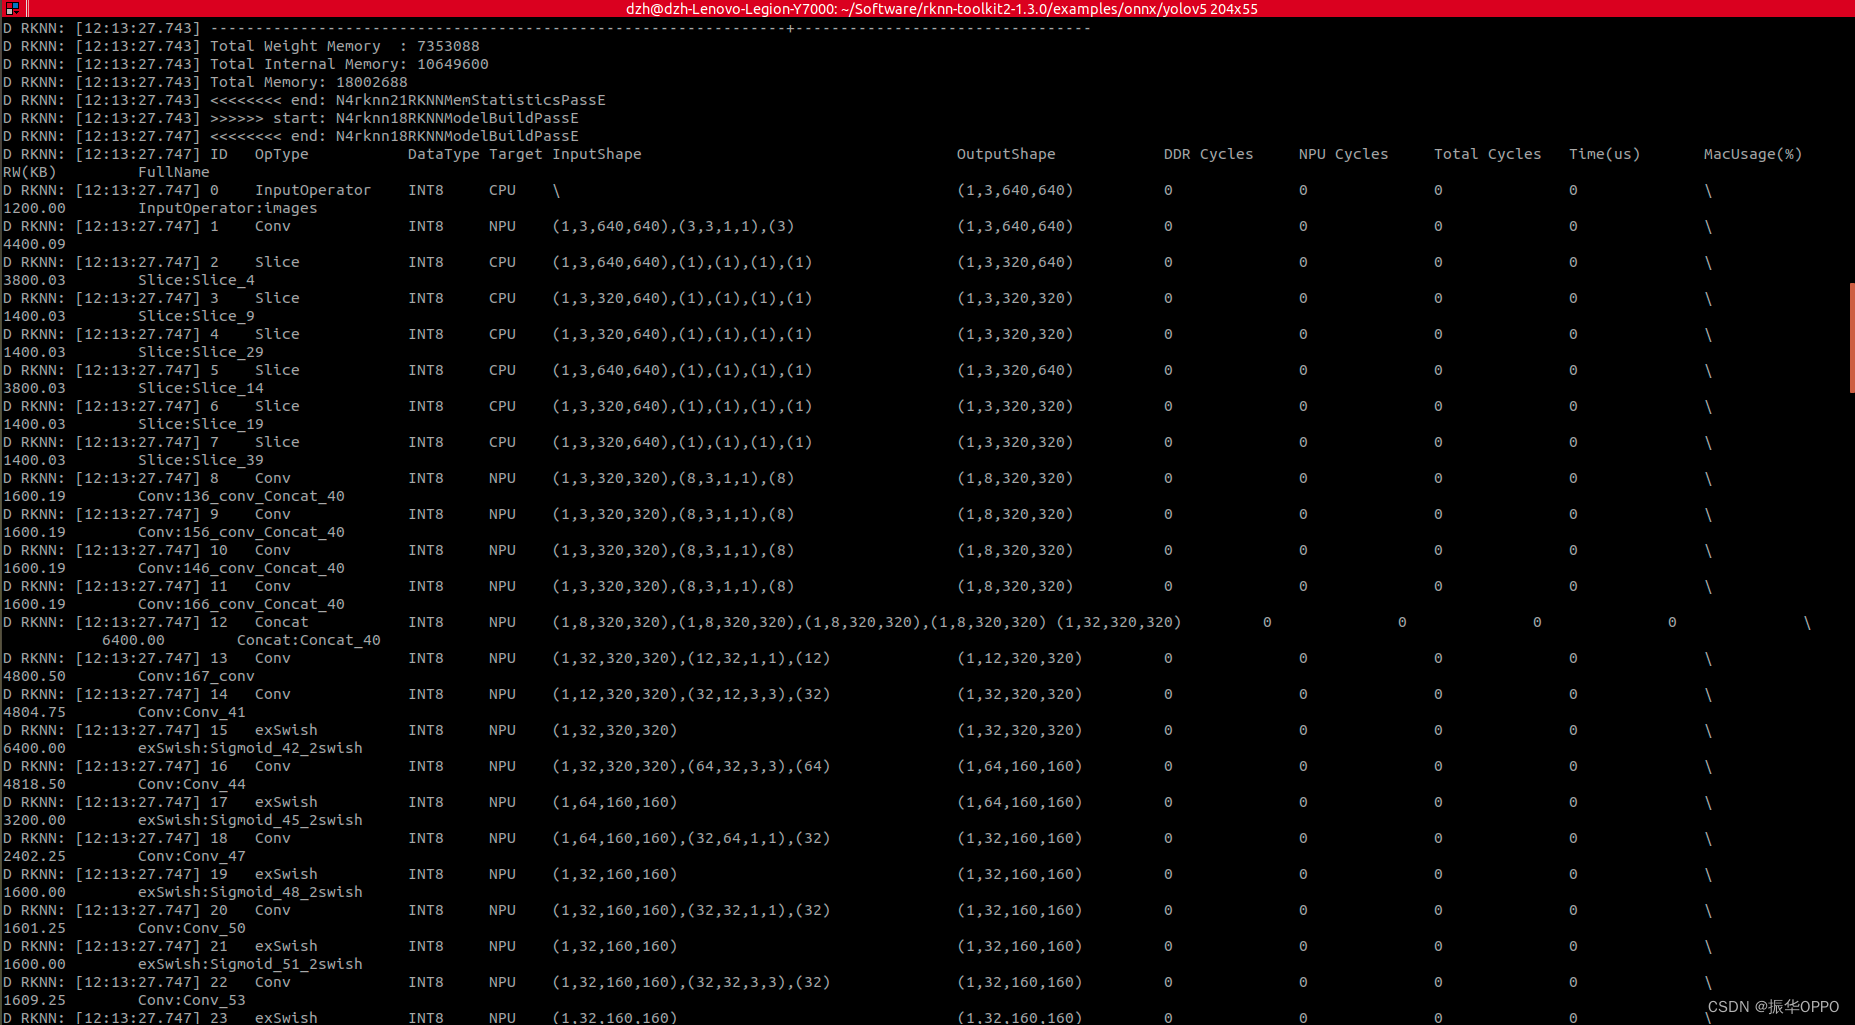
Task: Click the terminal group icon in title bar
Action: pyautogui.click(x=12, y=8)
